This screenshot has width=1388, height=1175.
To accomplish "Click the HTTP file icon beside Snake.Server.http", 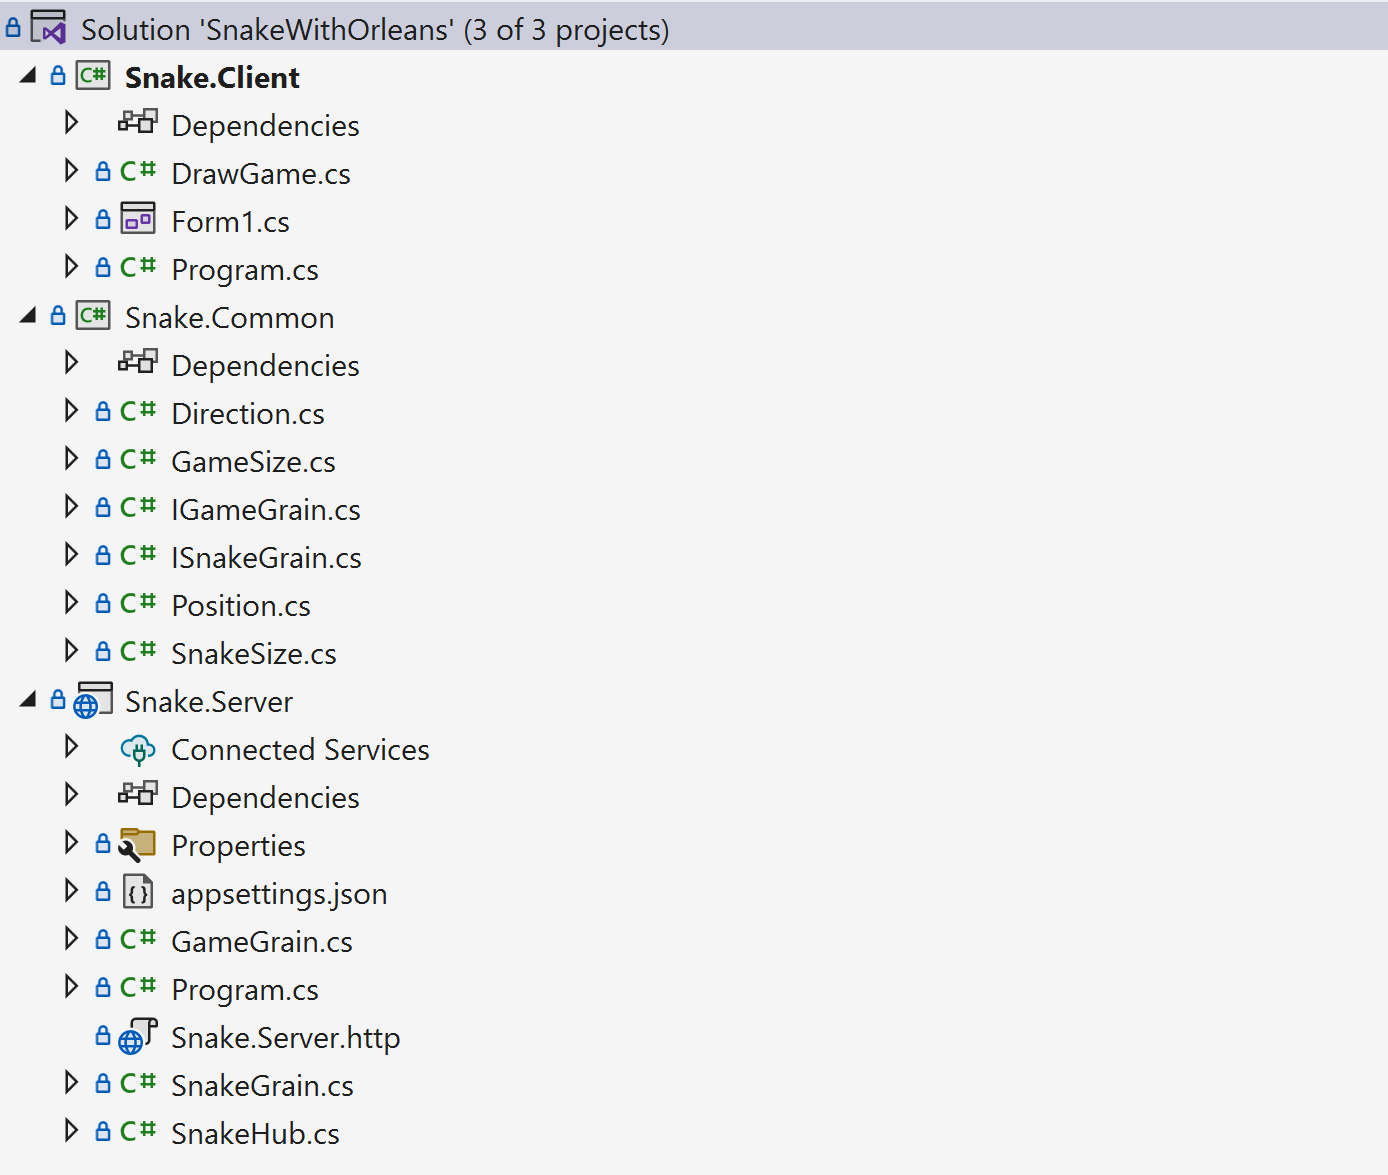I will [138, 1037].
